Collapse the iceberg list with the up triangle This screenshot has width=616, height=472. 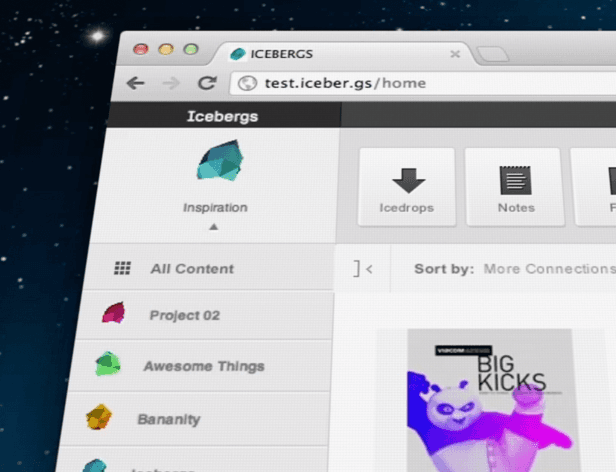click(213, 227)
